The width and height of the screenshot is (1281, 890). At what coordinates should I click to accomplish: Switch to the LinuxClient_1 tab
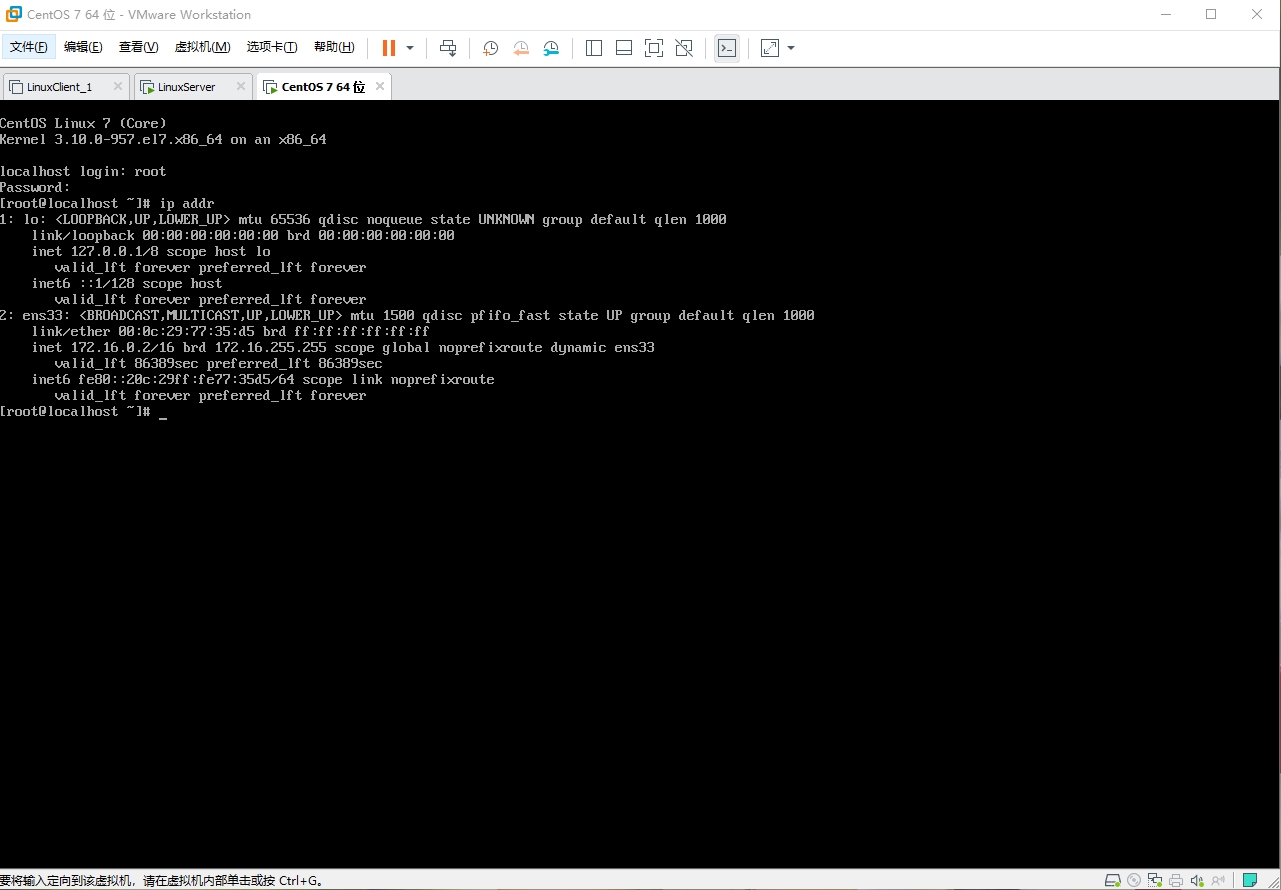point(59,87)
